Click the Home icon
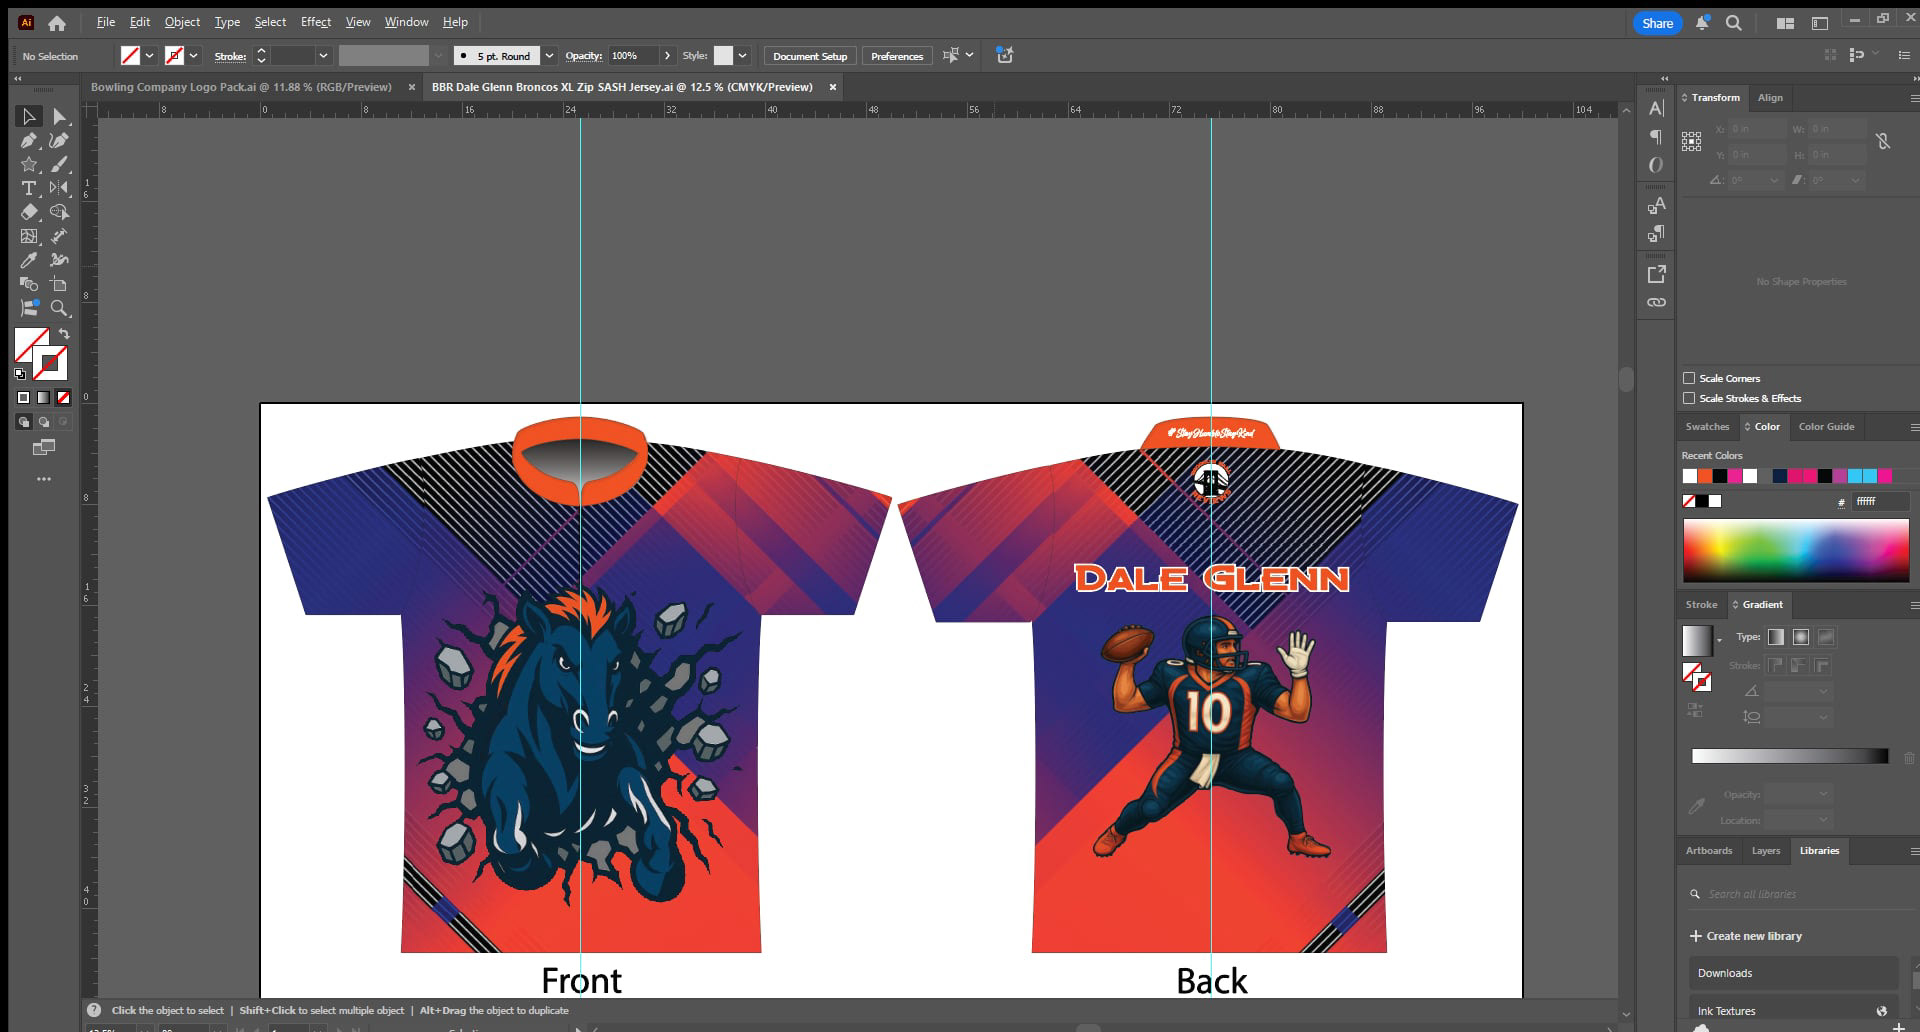This screenshot has width=1920, height=1032. point(57,23)
